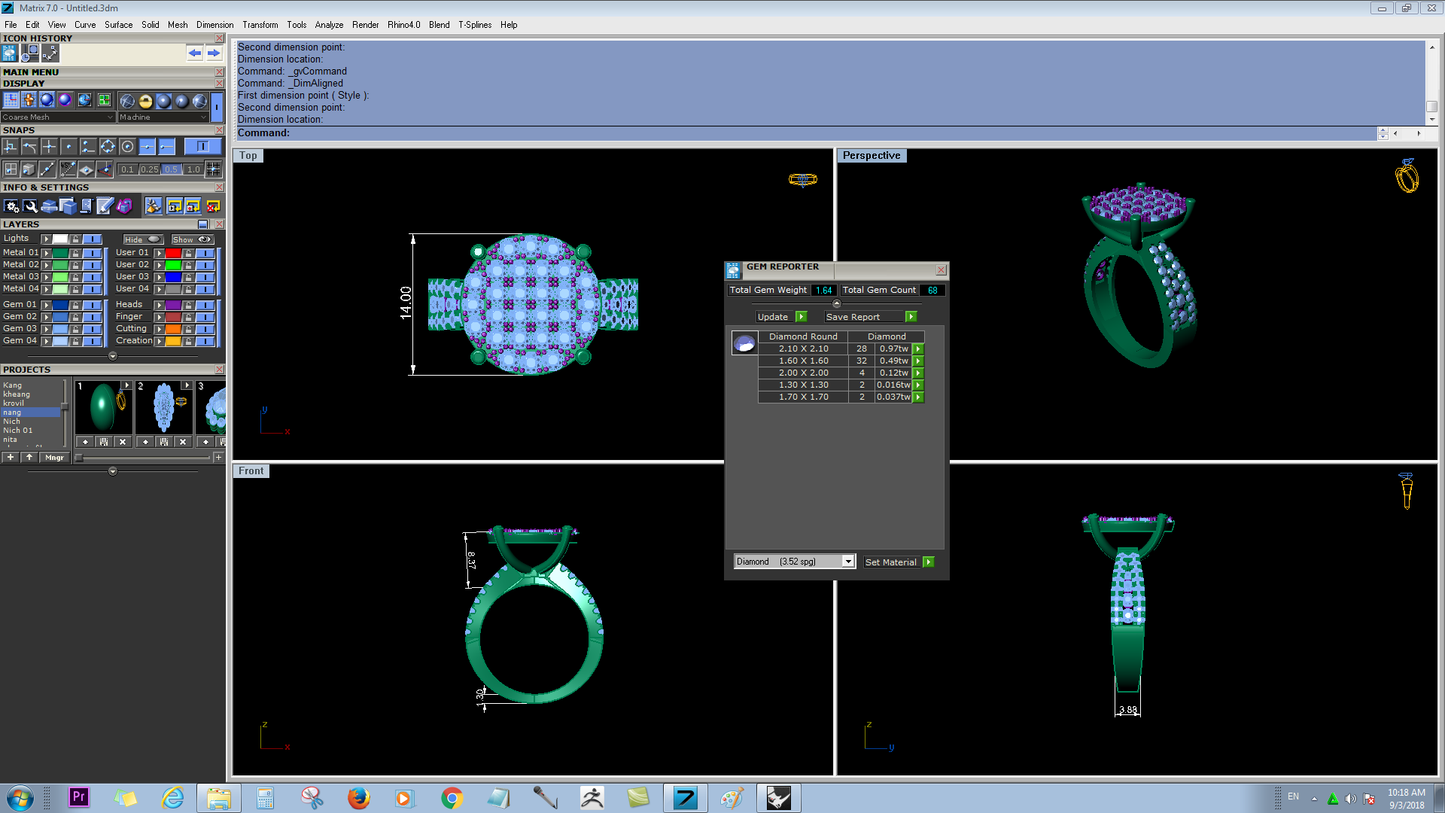Click project thumbnail 2 preview
The width and height of the screenshot is (1445, 813).
[164, 407]
